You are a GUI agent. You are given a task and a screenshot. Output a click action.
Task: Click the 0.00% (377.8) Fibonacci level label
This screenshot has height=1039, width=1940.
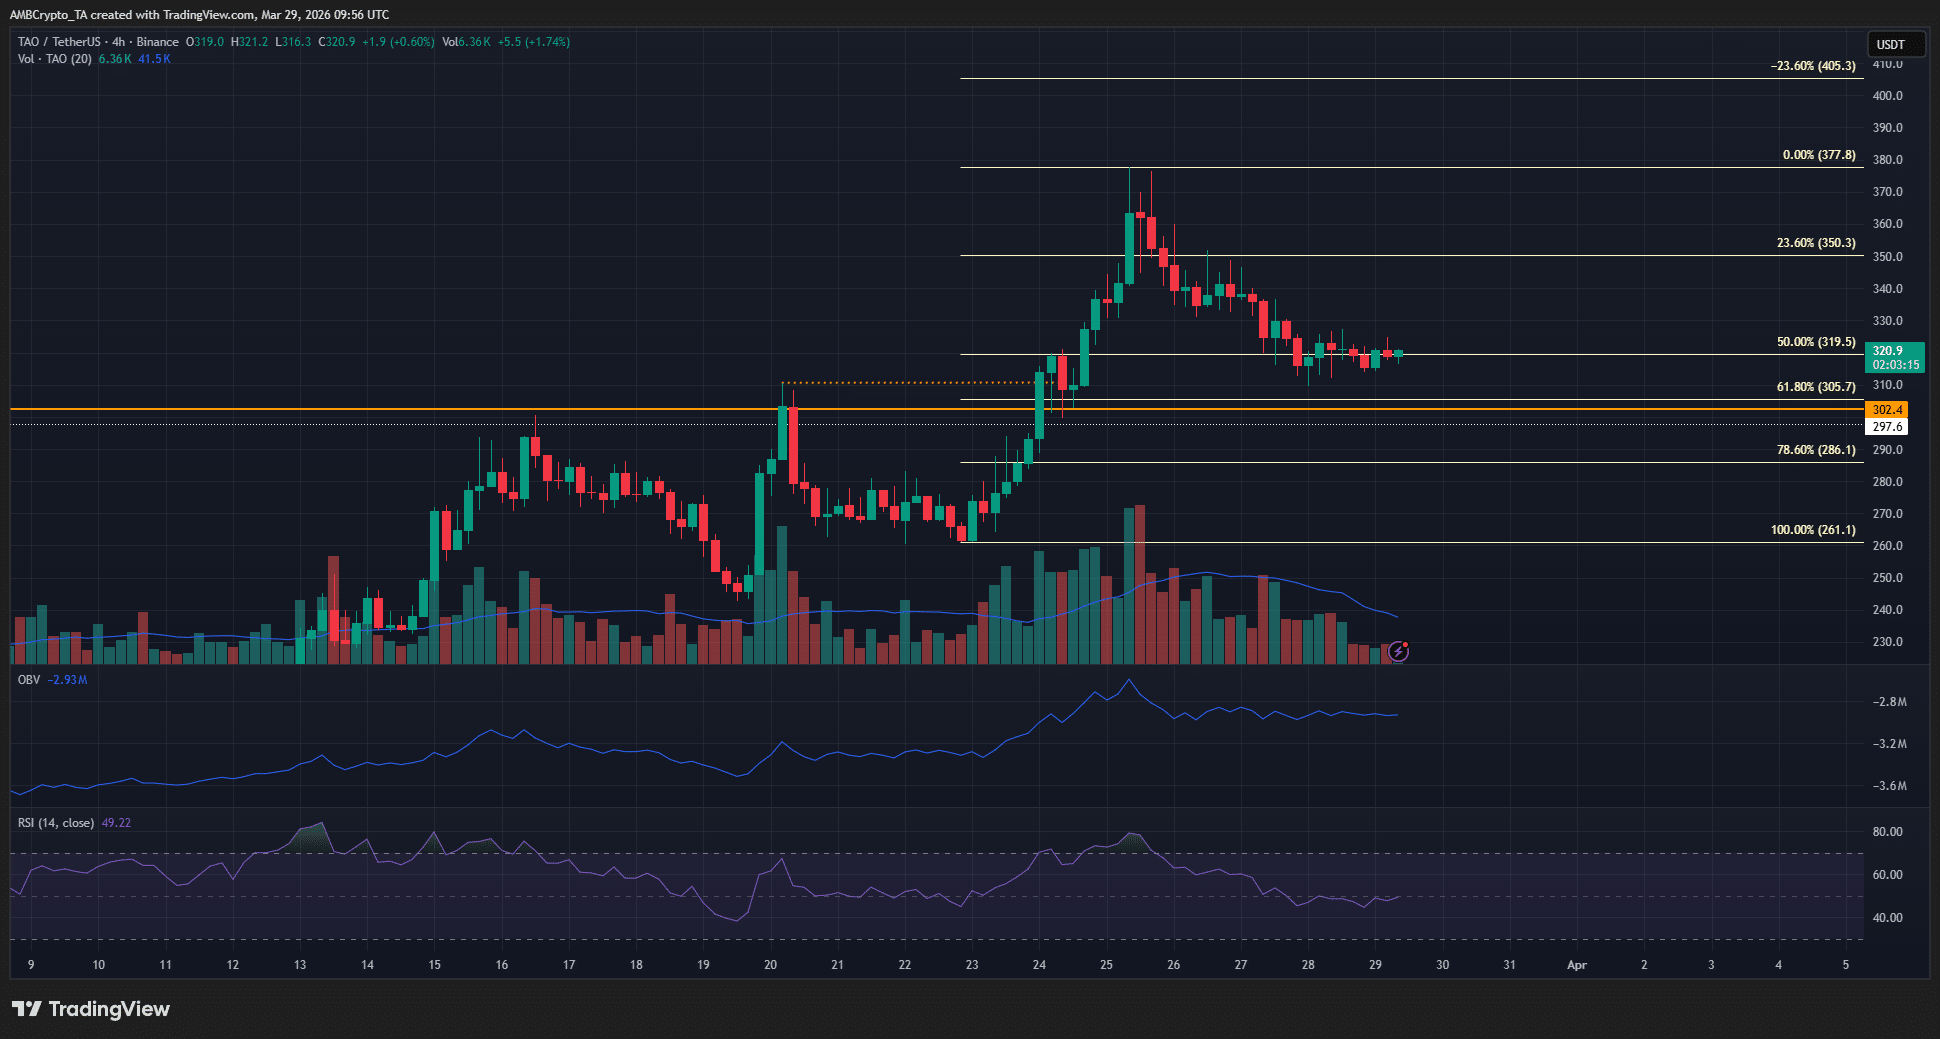pyautogui.click(x=1818, y=155)
